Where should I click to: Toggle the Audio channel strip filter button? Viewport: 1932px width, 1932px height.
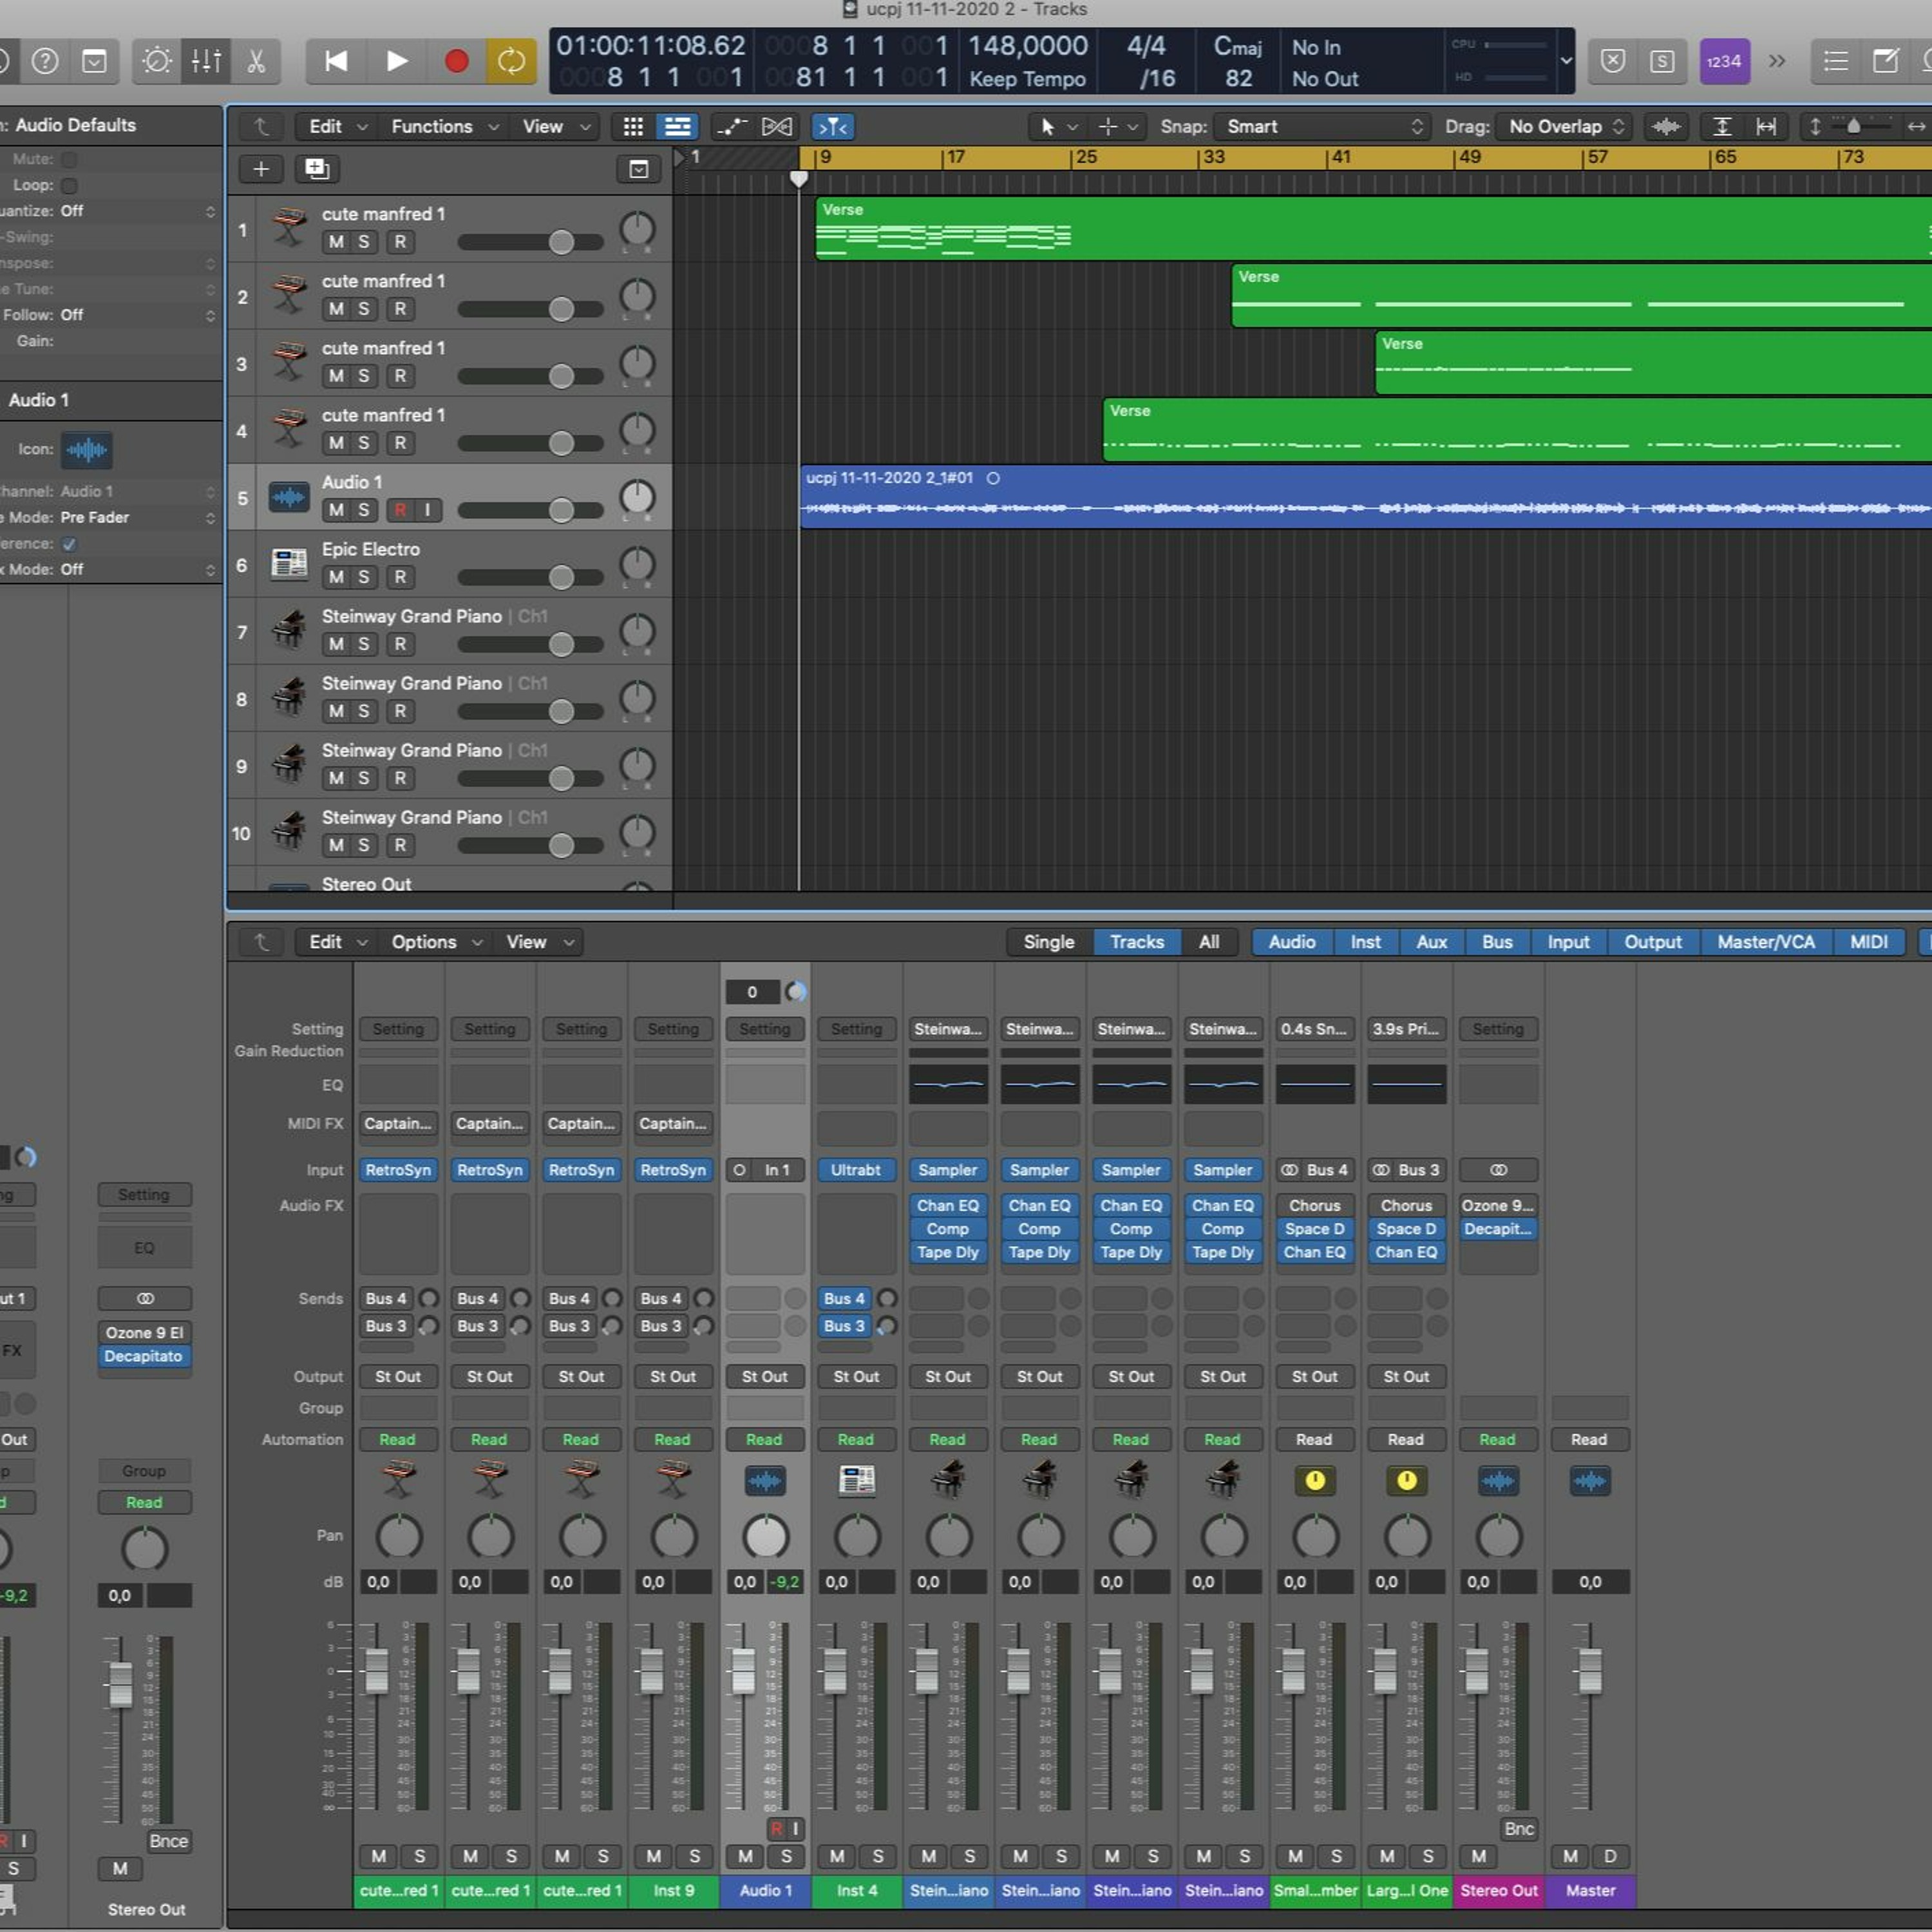[x=1292, y=942]
